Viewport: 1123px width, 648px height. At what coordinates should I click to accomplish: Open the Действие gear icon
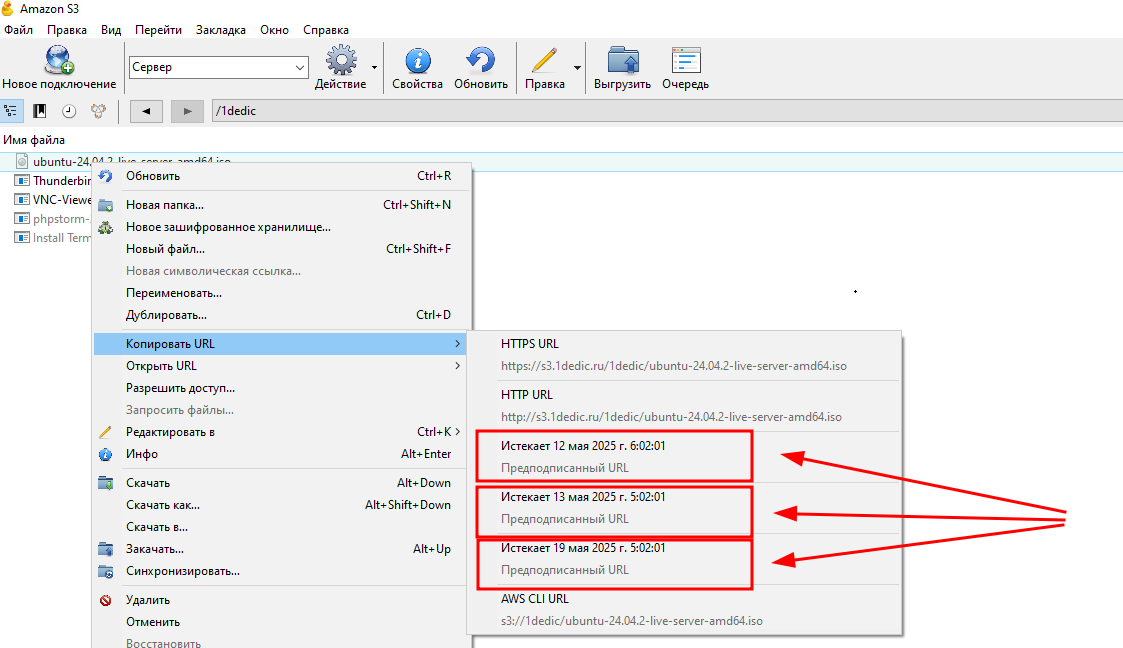(x=341, y=60)
